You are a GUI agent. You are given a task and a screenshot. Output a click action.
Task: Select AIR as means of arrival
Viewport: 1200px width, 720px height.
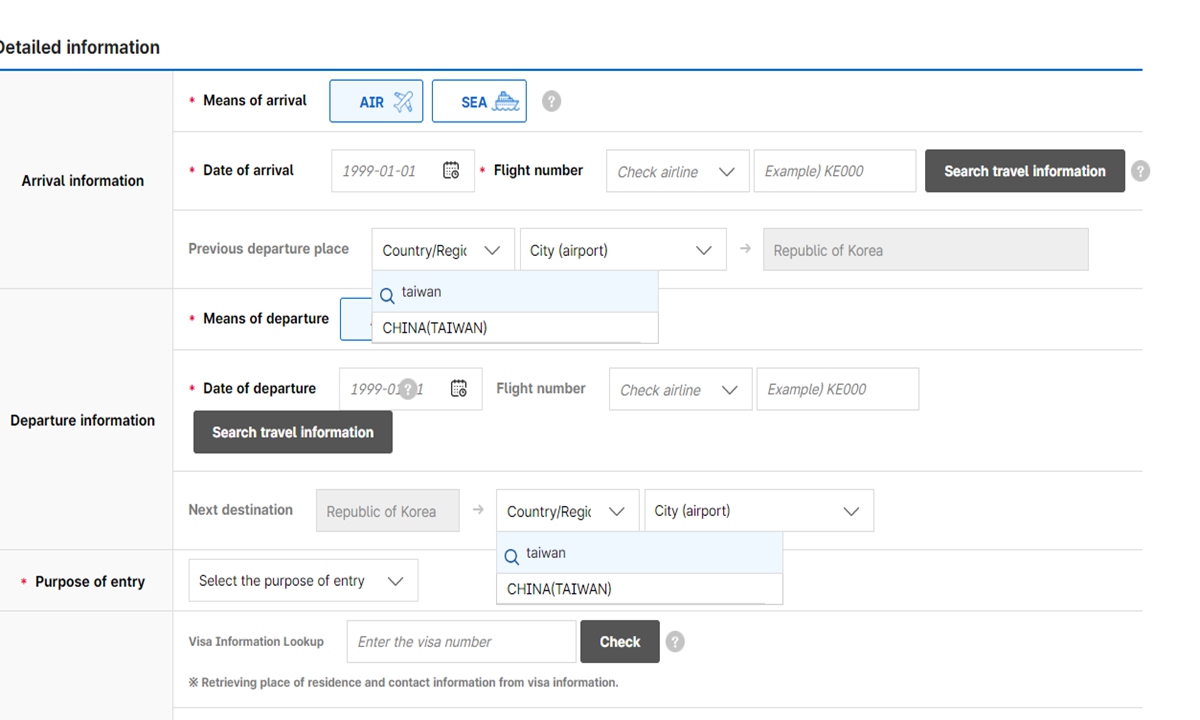pos(376,102)
